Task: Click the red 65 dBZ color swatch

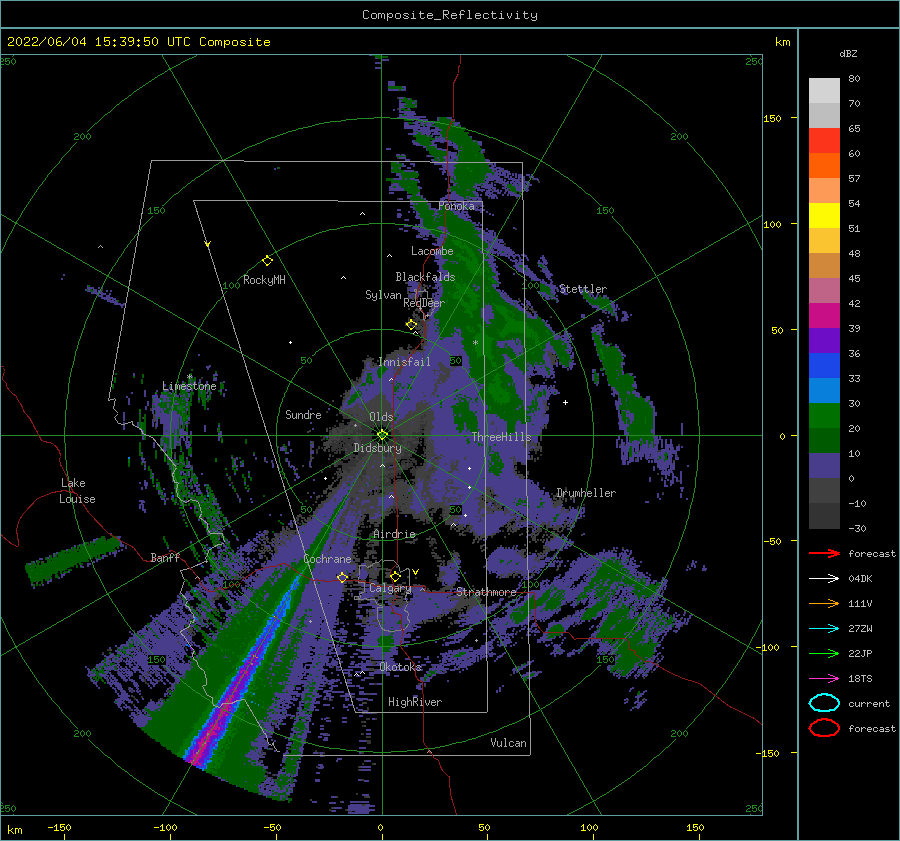Action: pyautogui.click(x=824, y=141)
